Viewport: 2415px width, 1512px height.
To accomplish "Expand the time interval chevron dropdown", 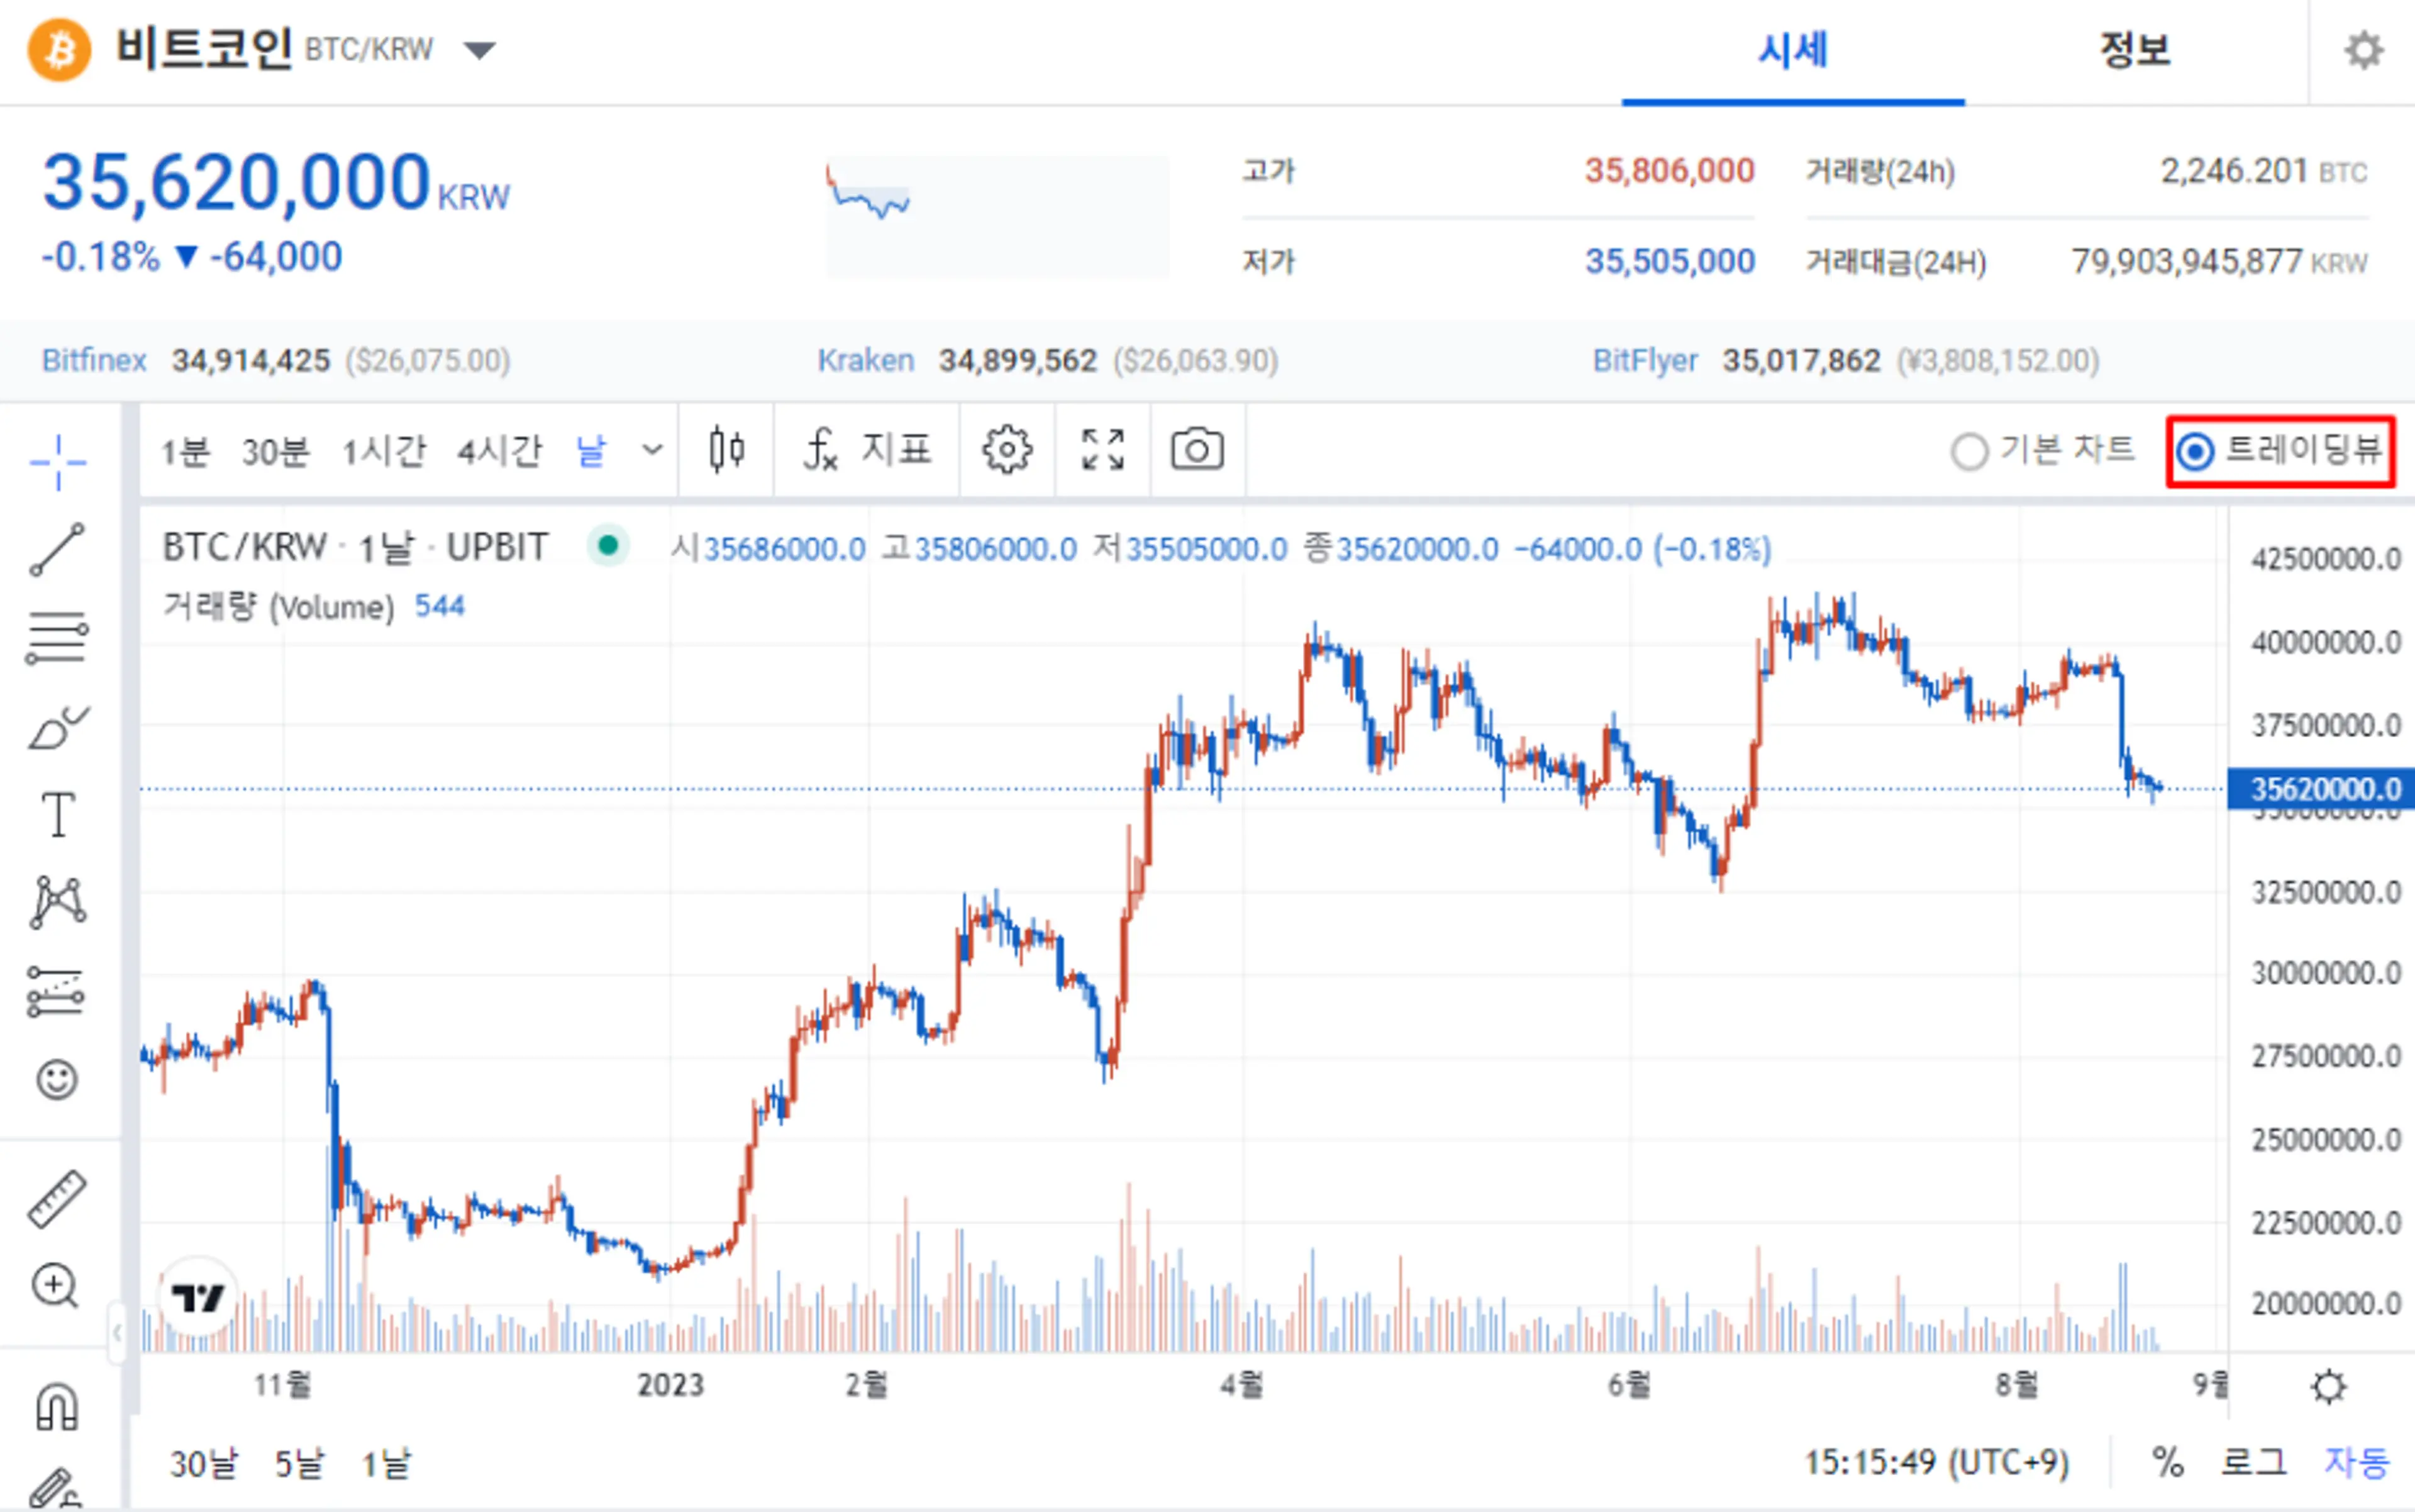I will pos(652,450).
